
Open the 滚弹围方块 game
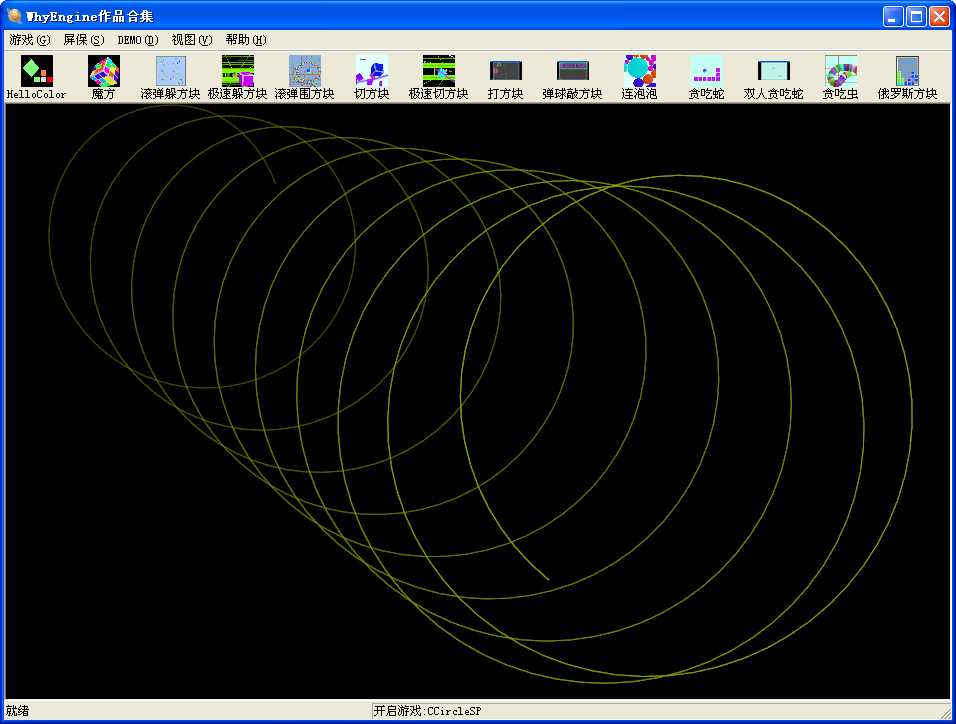point(304,77)
